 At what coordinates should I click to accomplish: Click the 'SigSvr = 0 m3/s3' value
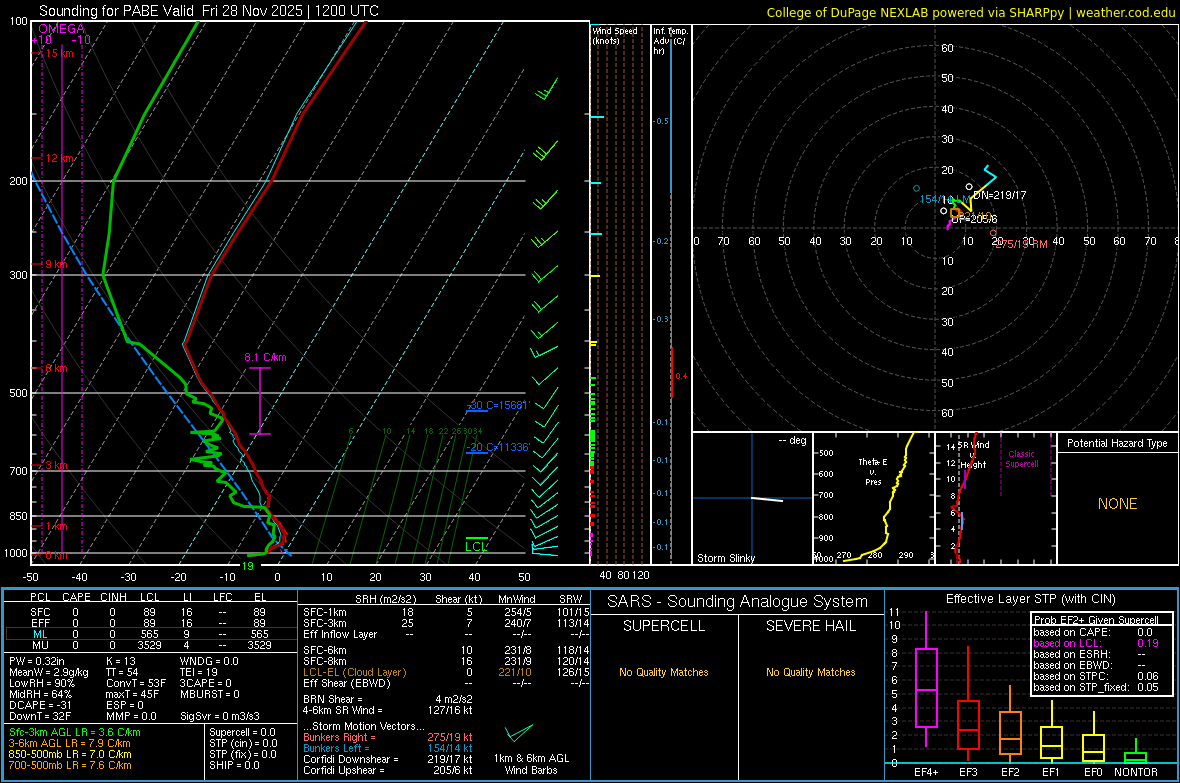coord(220,717)
